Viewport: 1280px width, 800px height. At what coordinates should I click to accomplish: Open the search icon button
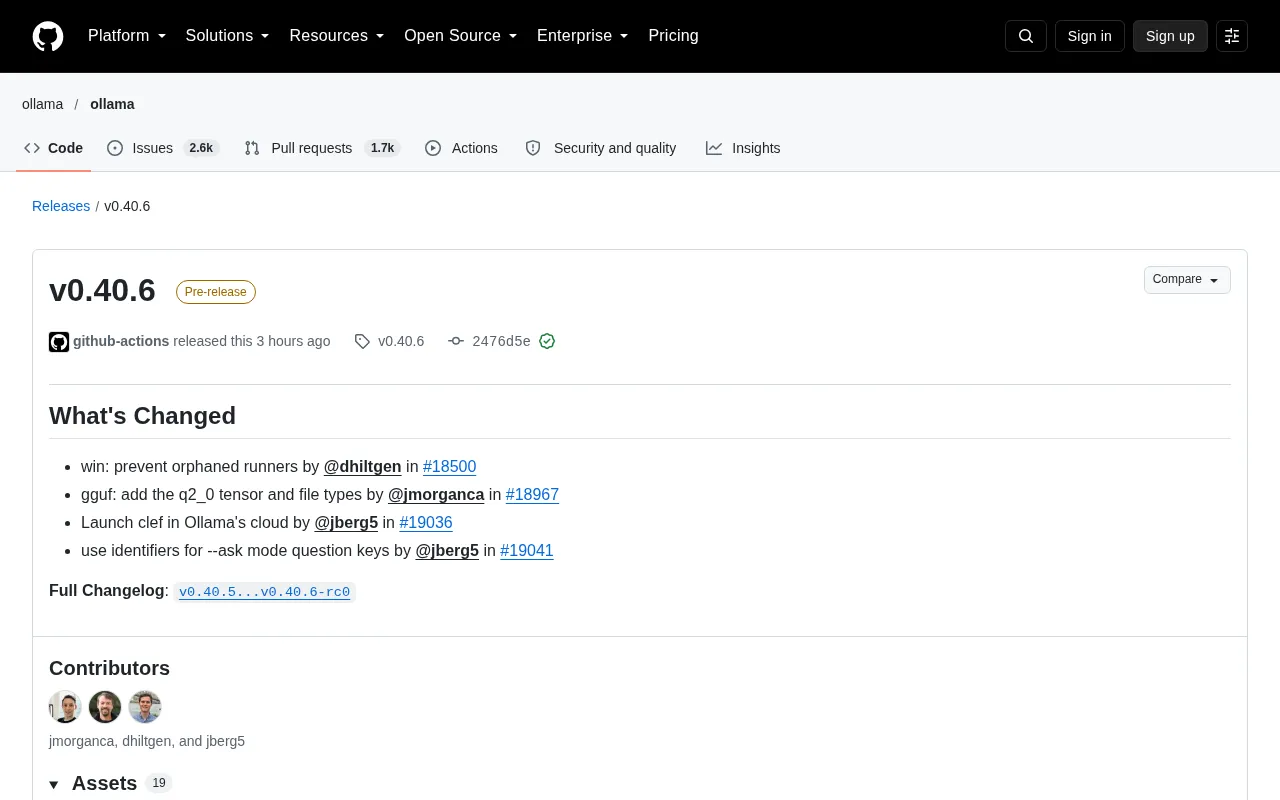1026,36
